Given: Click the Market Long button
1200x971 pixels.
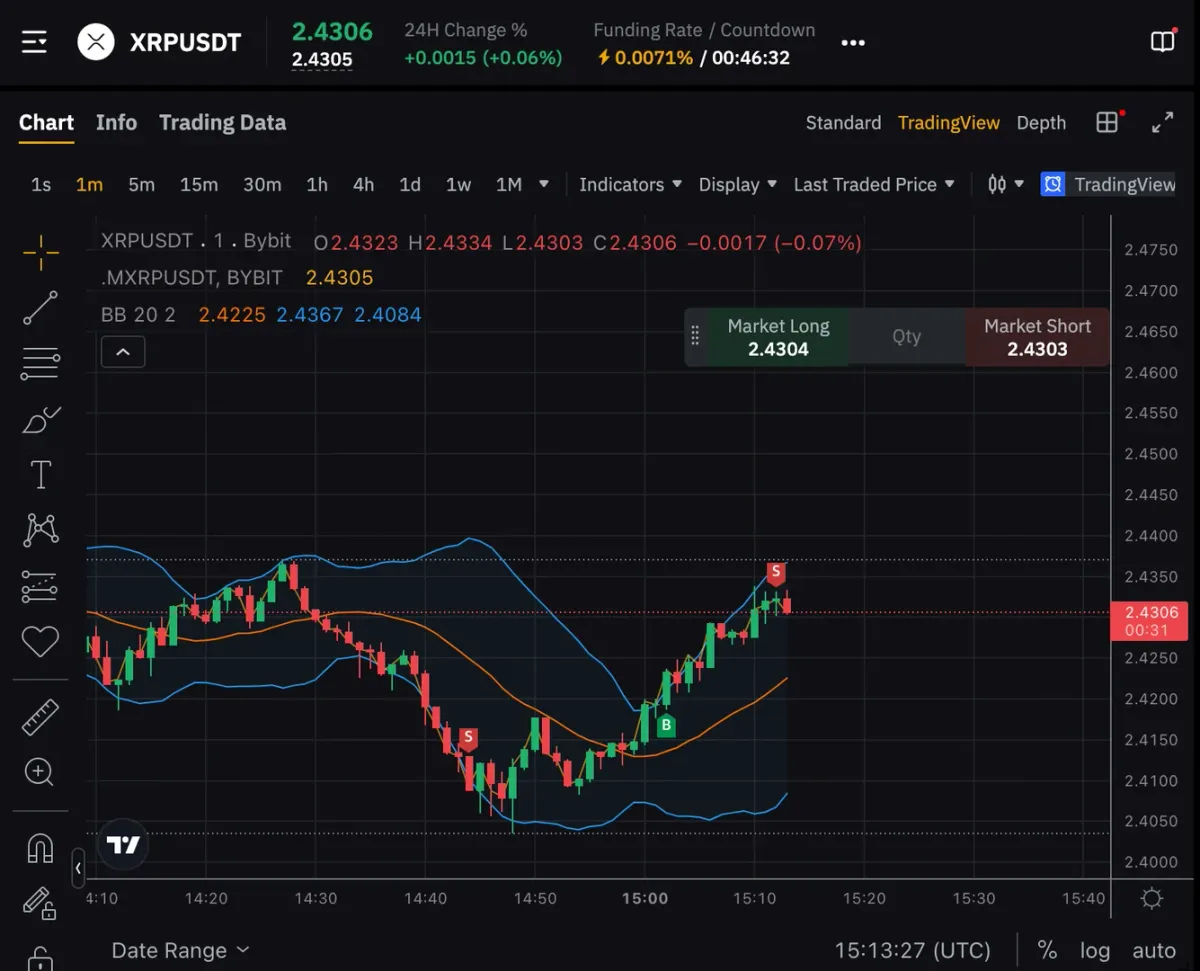Looking at the screenshot, I should click(778, 337).
